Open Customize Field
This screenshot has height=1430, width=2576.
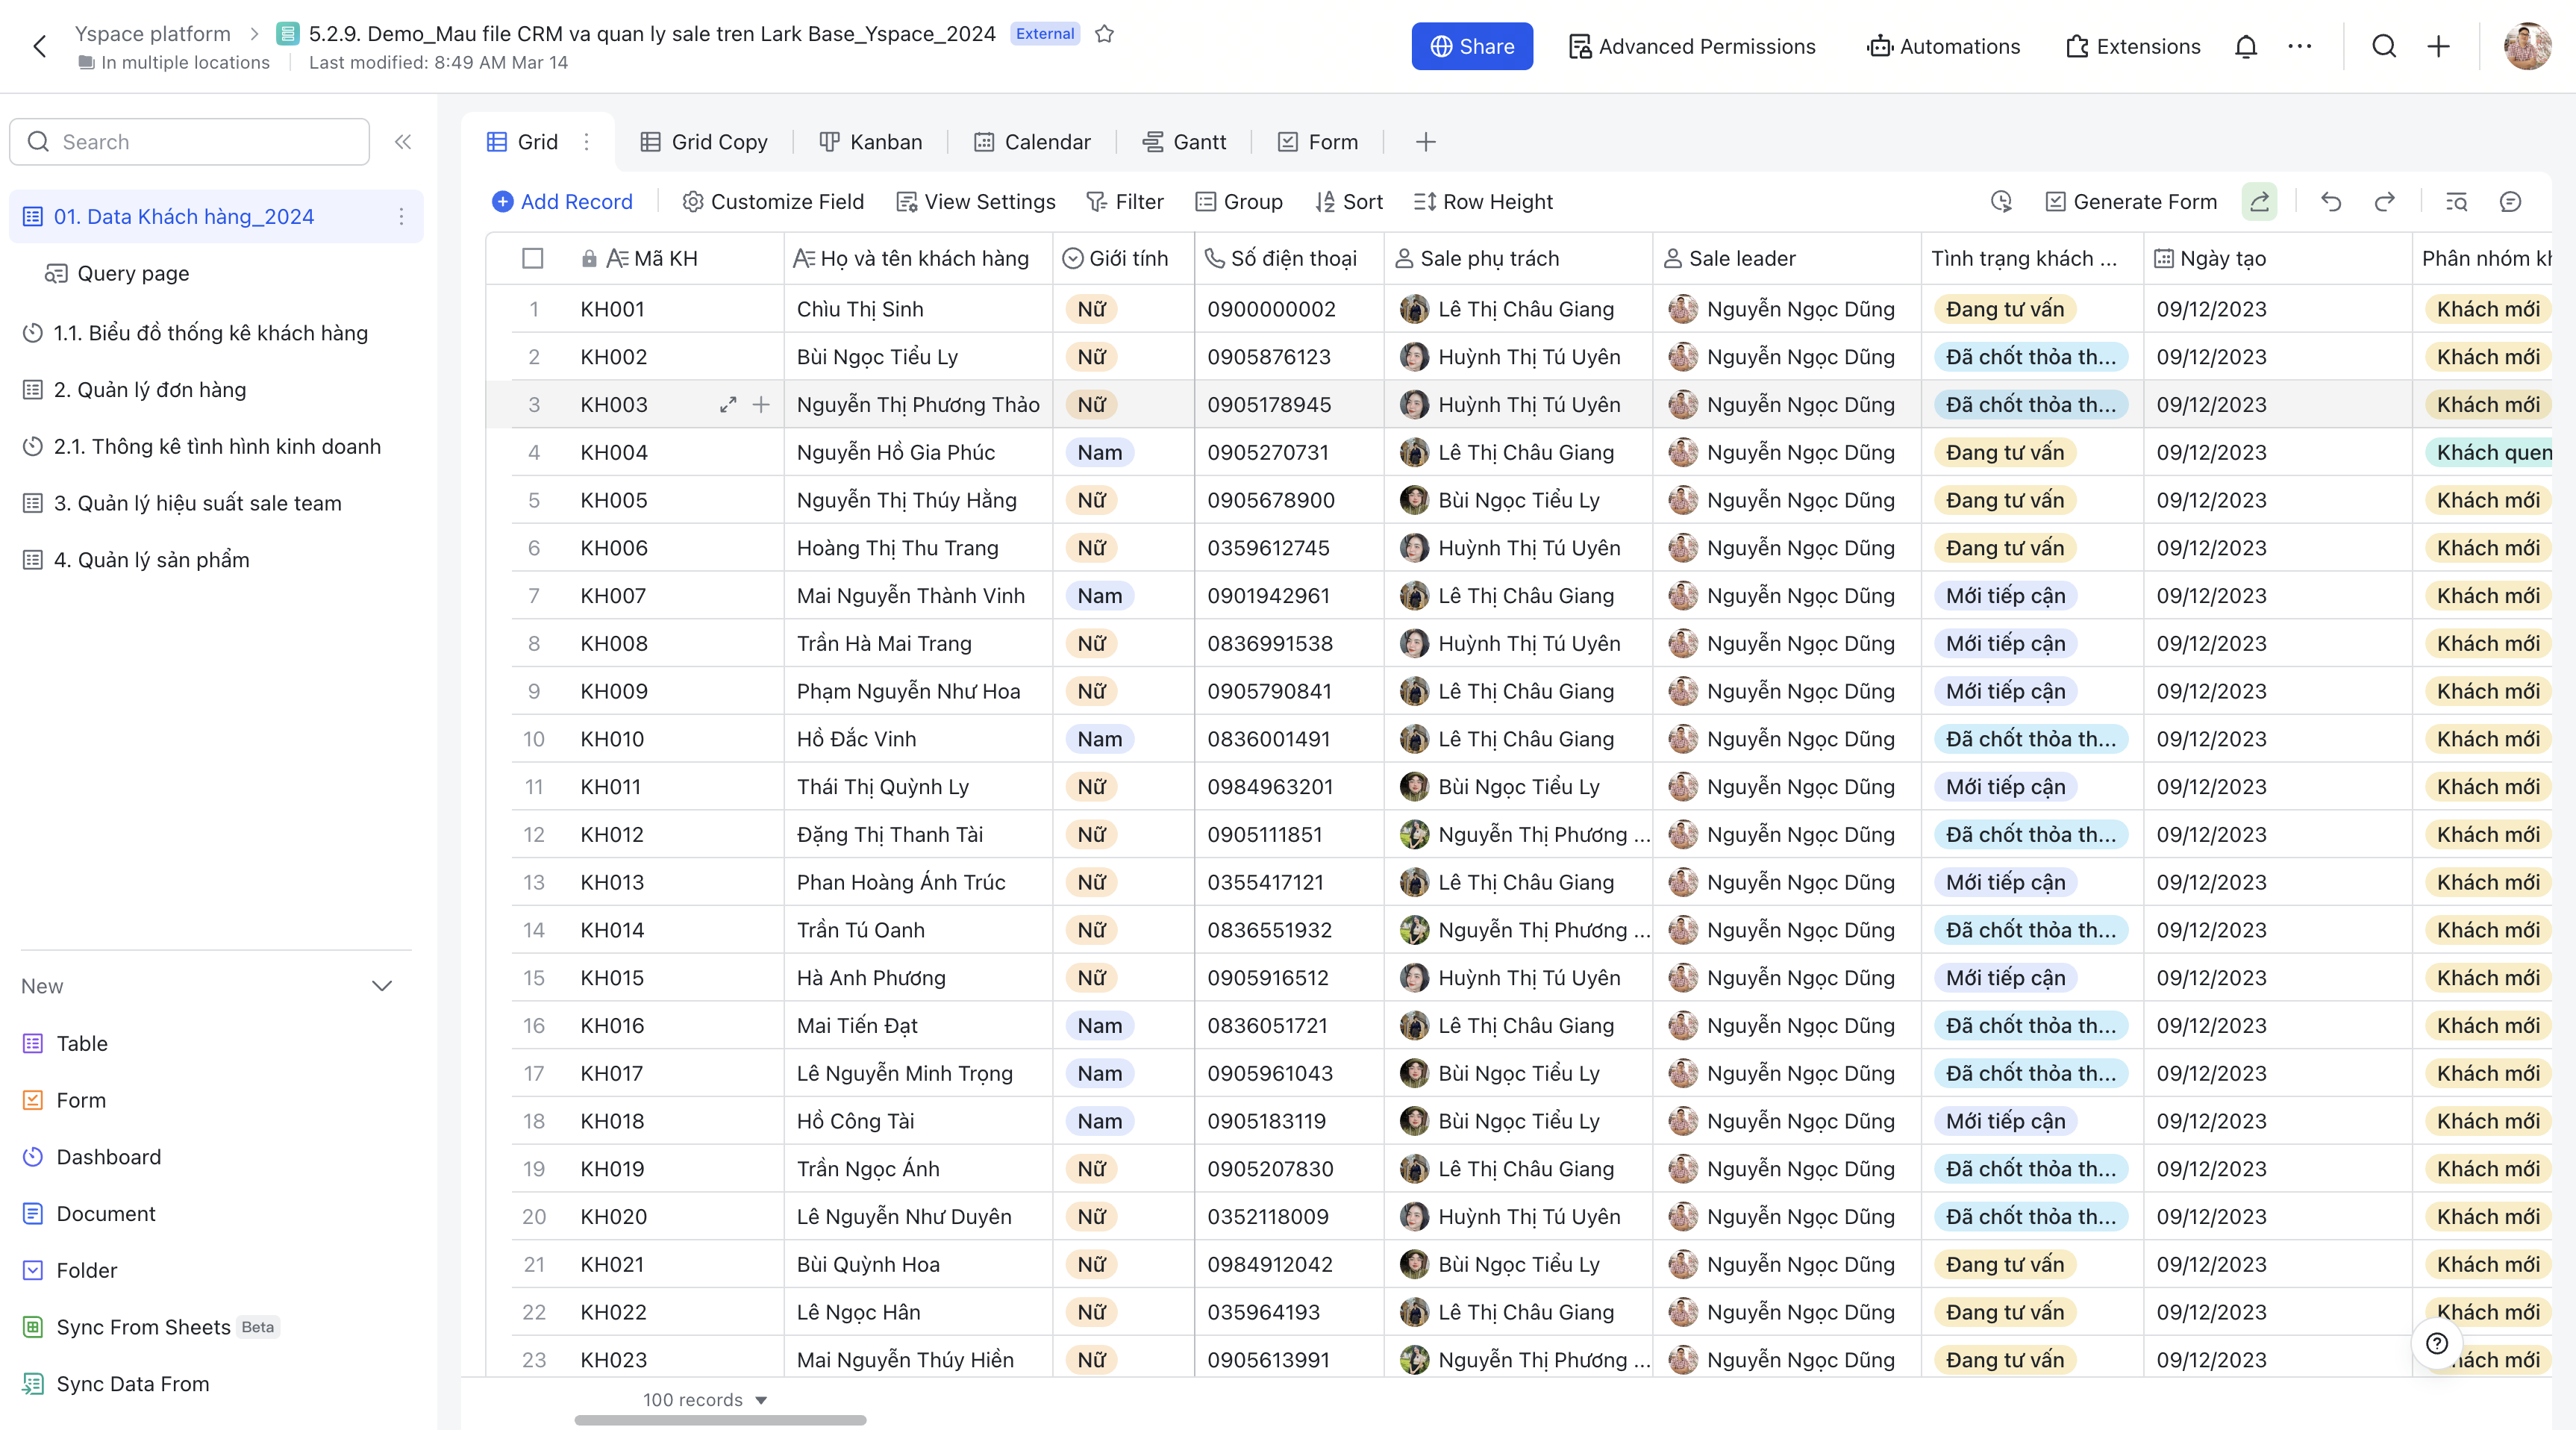tap(773, 202)
